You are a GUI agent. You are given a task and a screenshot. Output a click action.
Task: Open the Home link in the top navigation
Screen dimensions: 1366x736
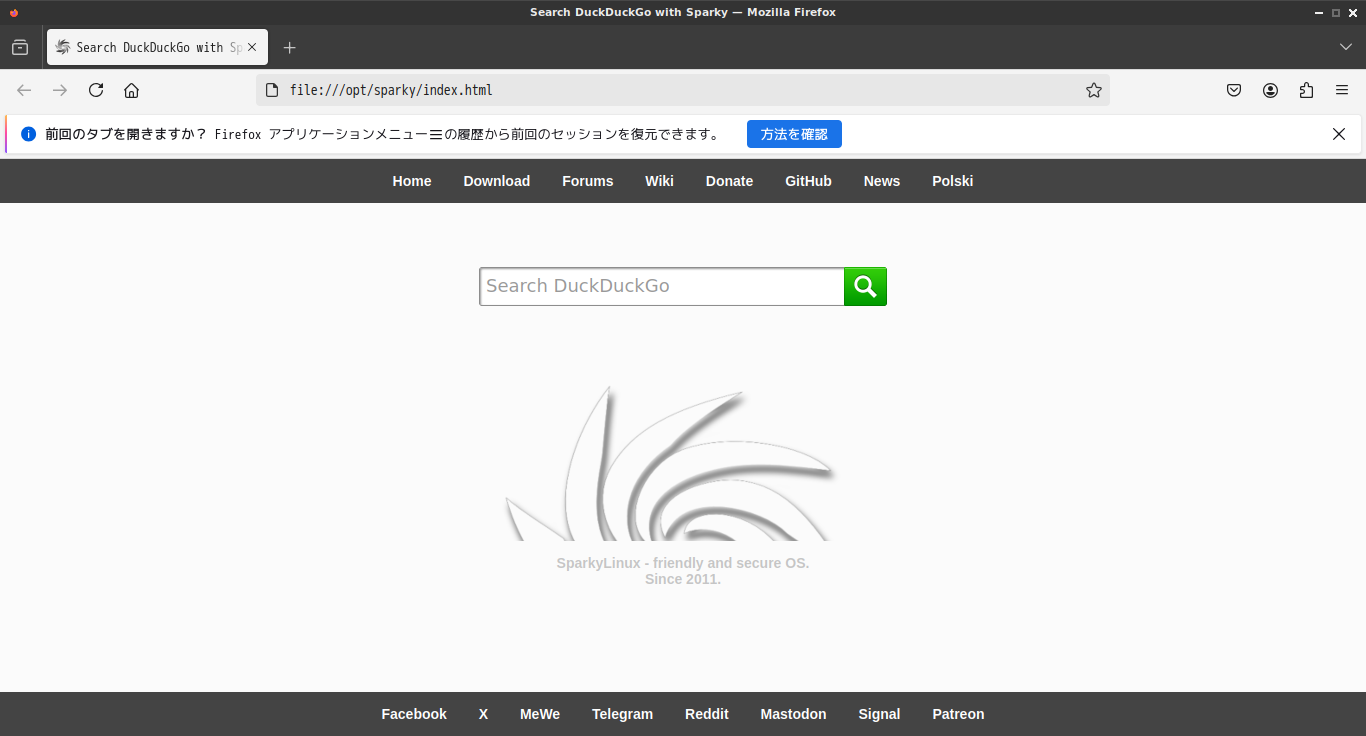point(412,181)
